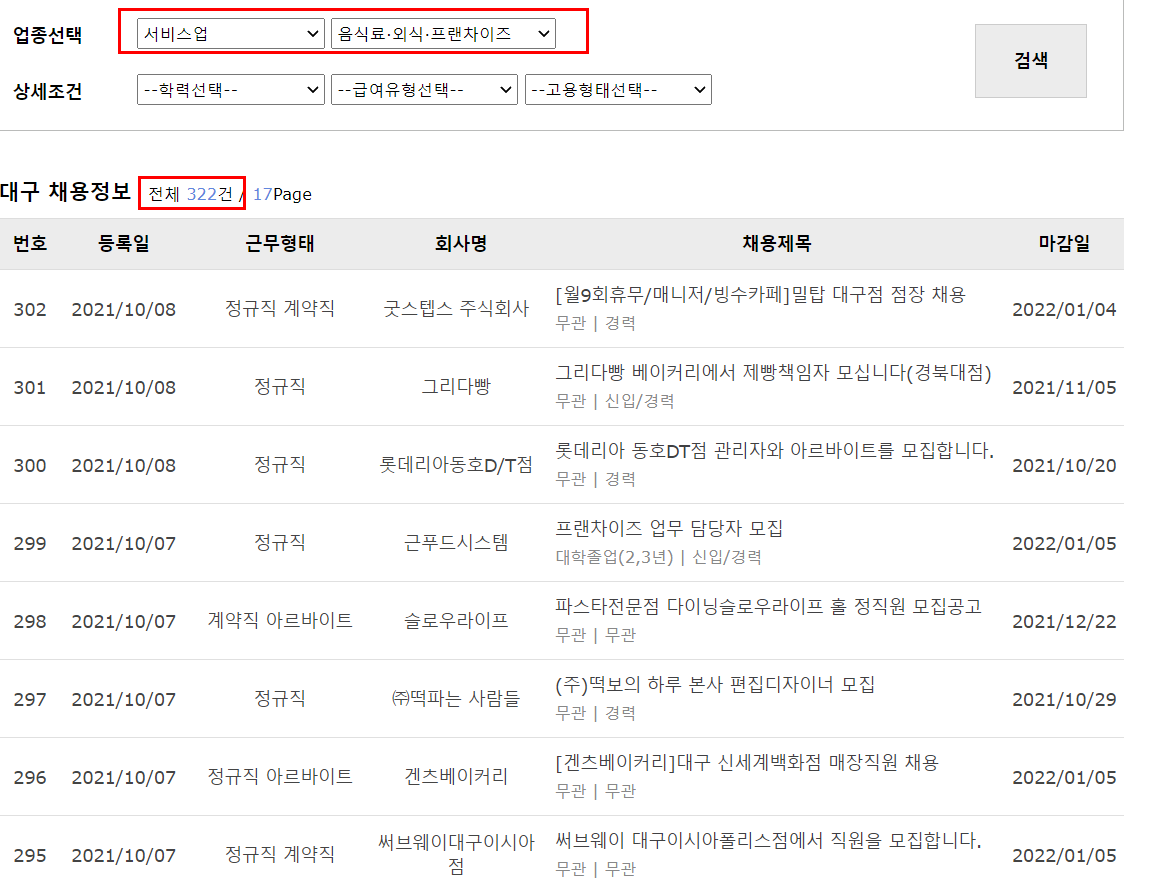Click the 대구 채용정보 heading
Image resolution: width=1153 pixels, height=883 pixels.
point(65,192)
